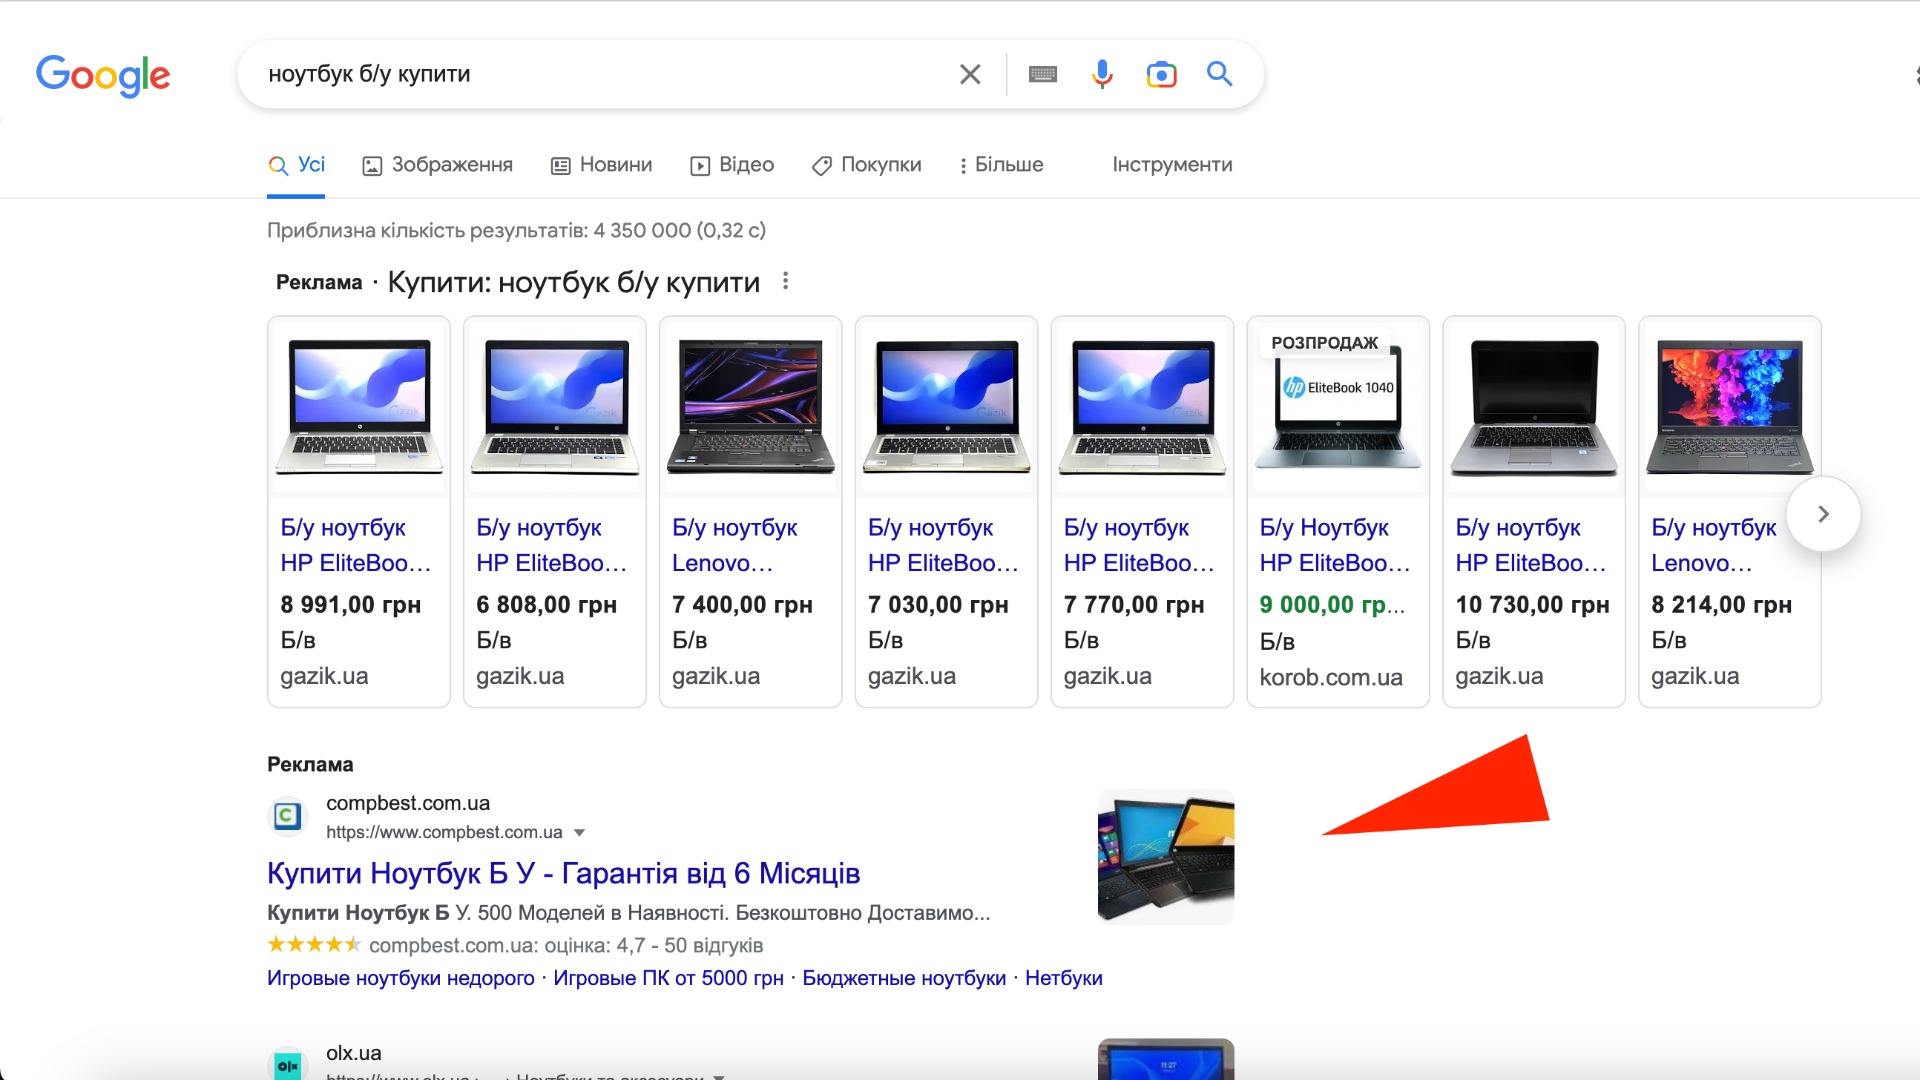Open the laptop thumbnail priced 7 770,00 грн

point(1143,407)
